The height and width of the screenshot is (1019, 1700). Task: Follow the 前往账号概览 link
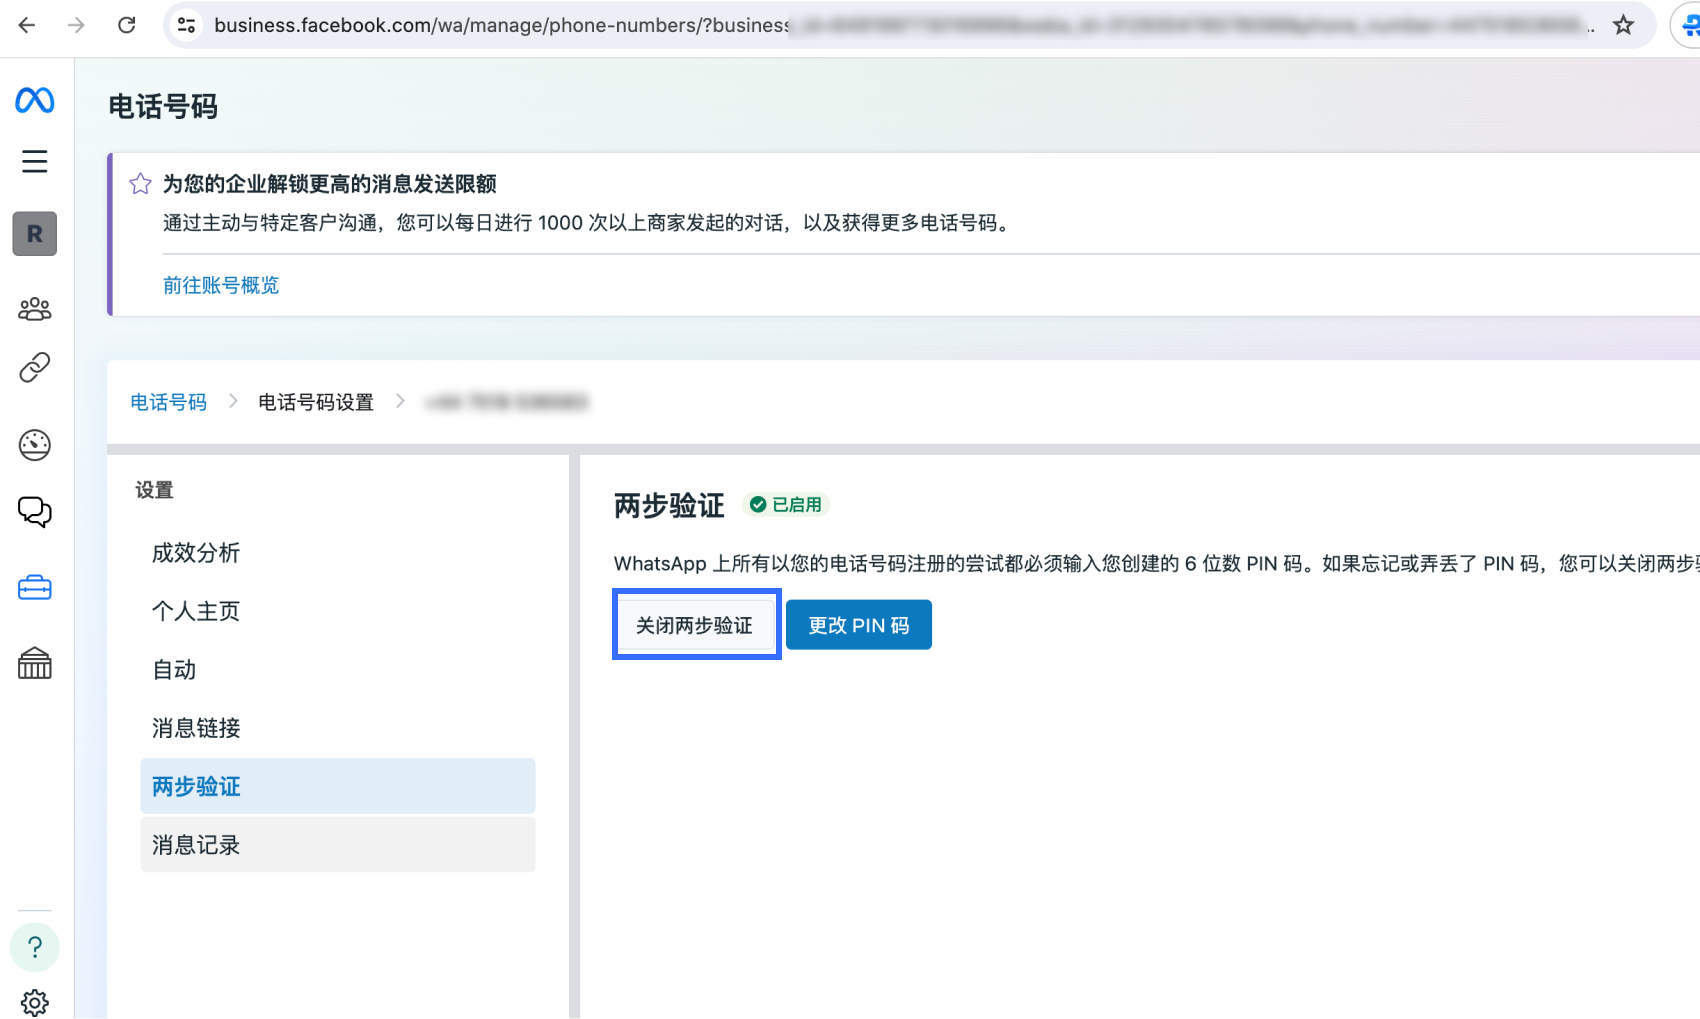coord(221,286)
